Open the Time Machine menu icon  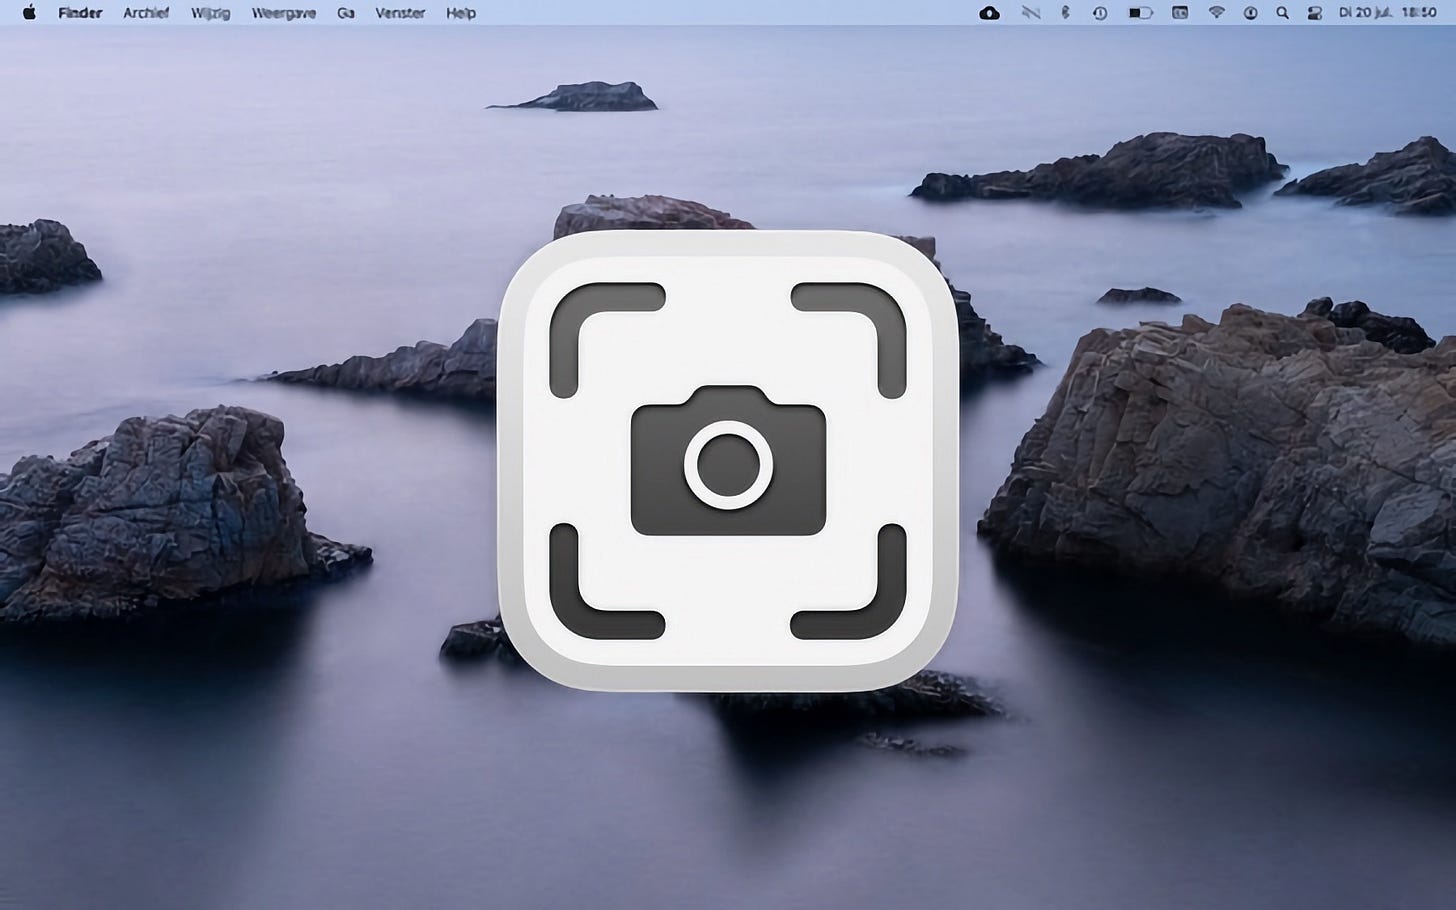pyautogui.click(x=1100, y=13)
